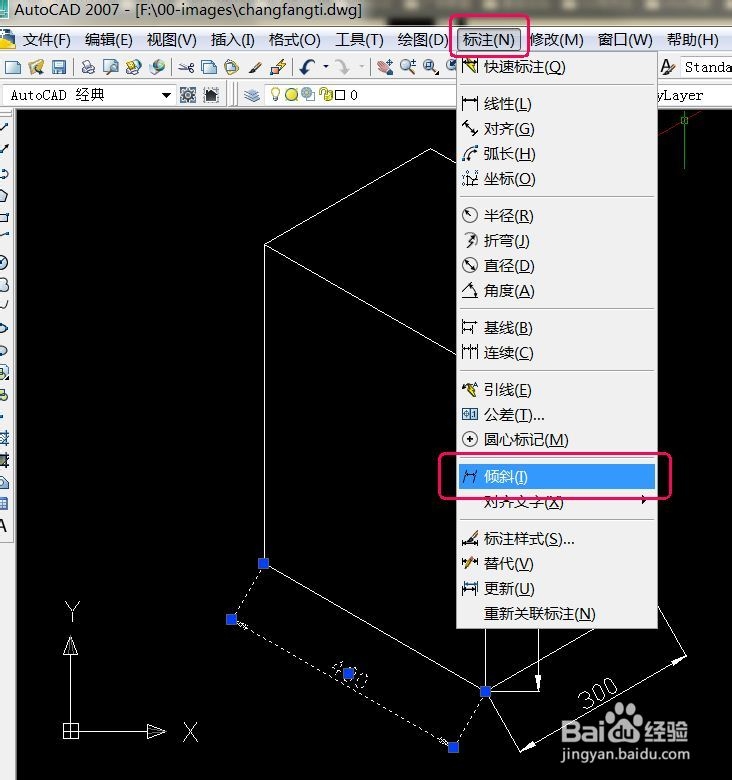Viewport: 732px width, 780px height.
Task: Select the Multiline Text A tool
Action: (3, 525)
